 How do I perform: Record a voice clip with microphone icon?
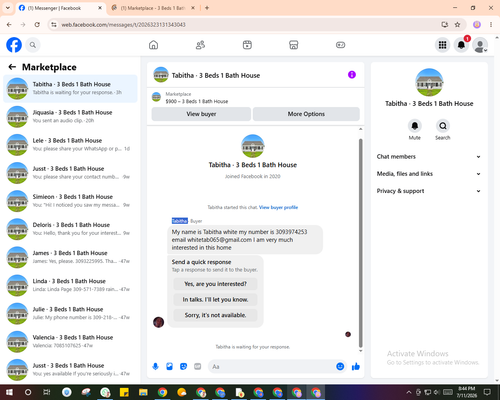[x=155, y=367]
